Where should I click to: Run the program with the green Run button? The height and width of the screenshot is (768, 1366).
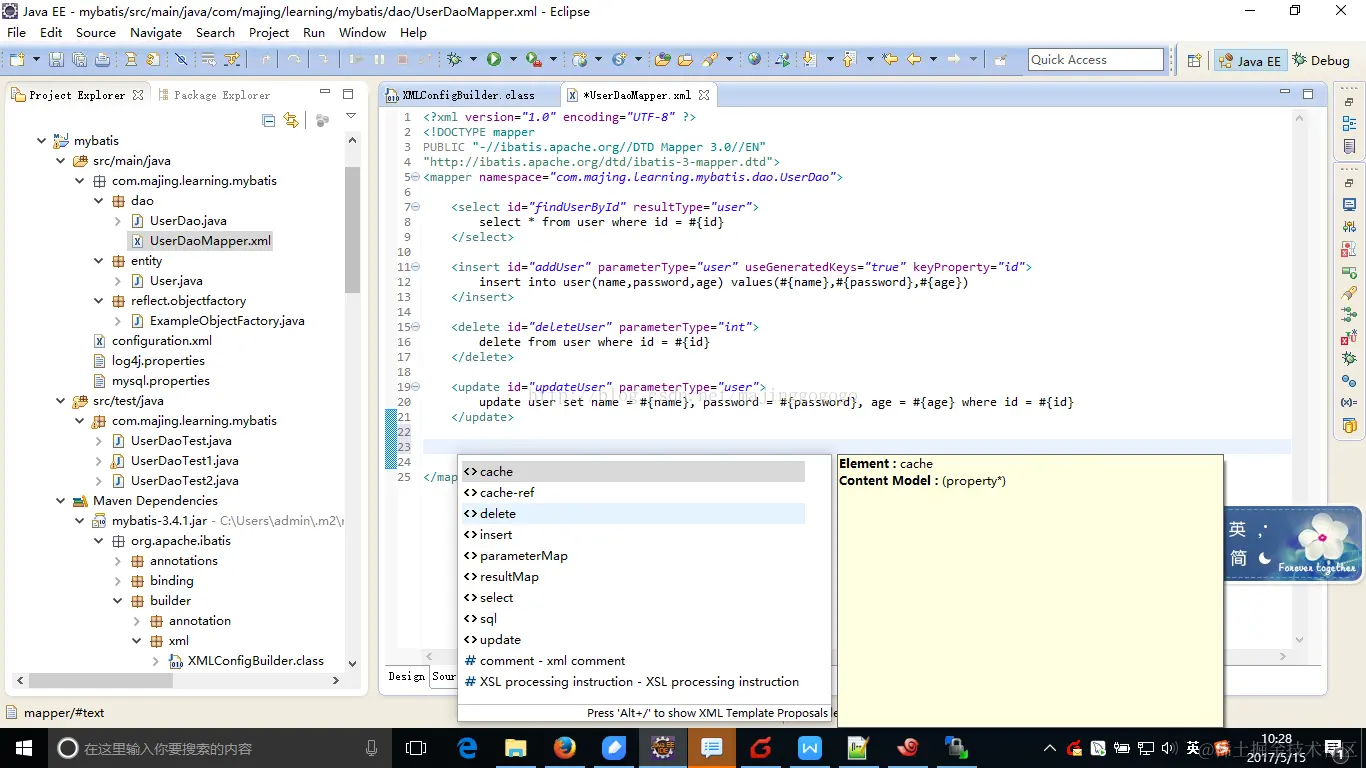coord(494,60)
